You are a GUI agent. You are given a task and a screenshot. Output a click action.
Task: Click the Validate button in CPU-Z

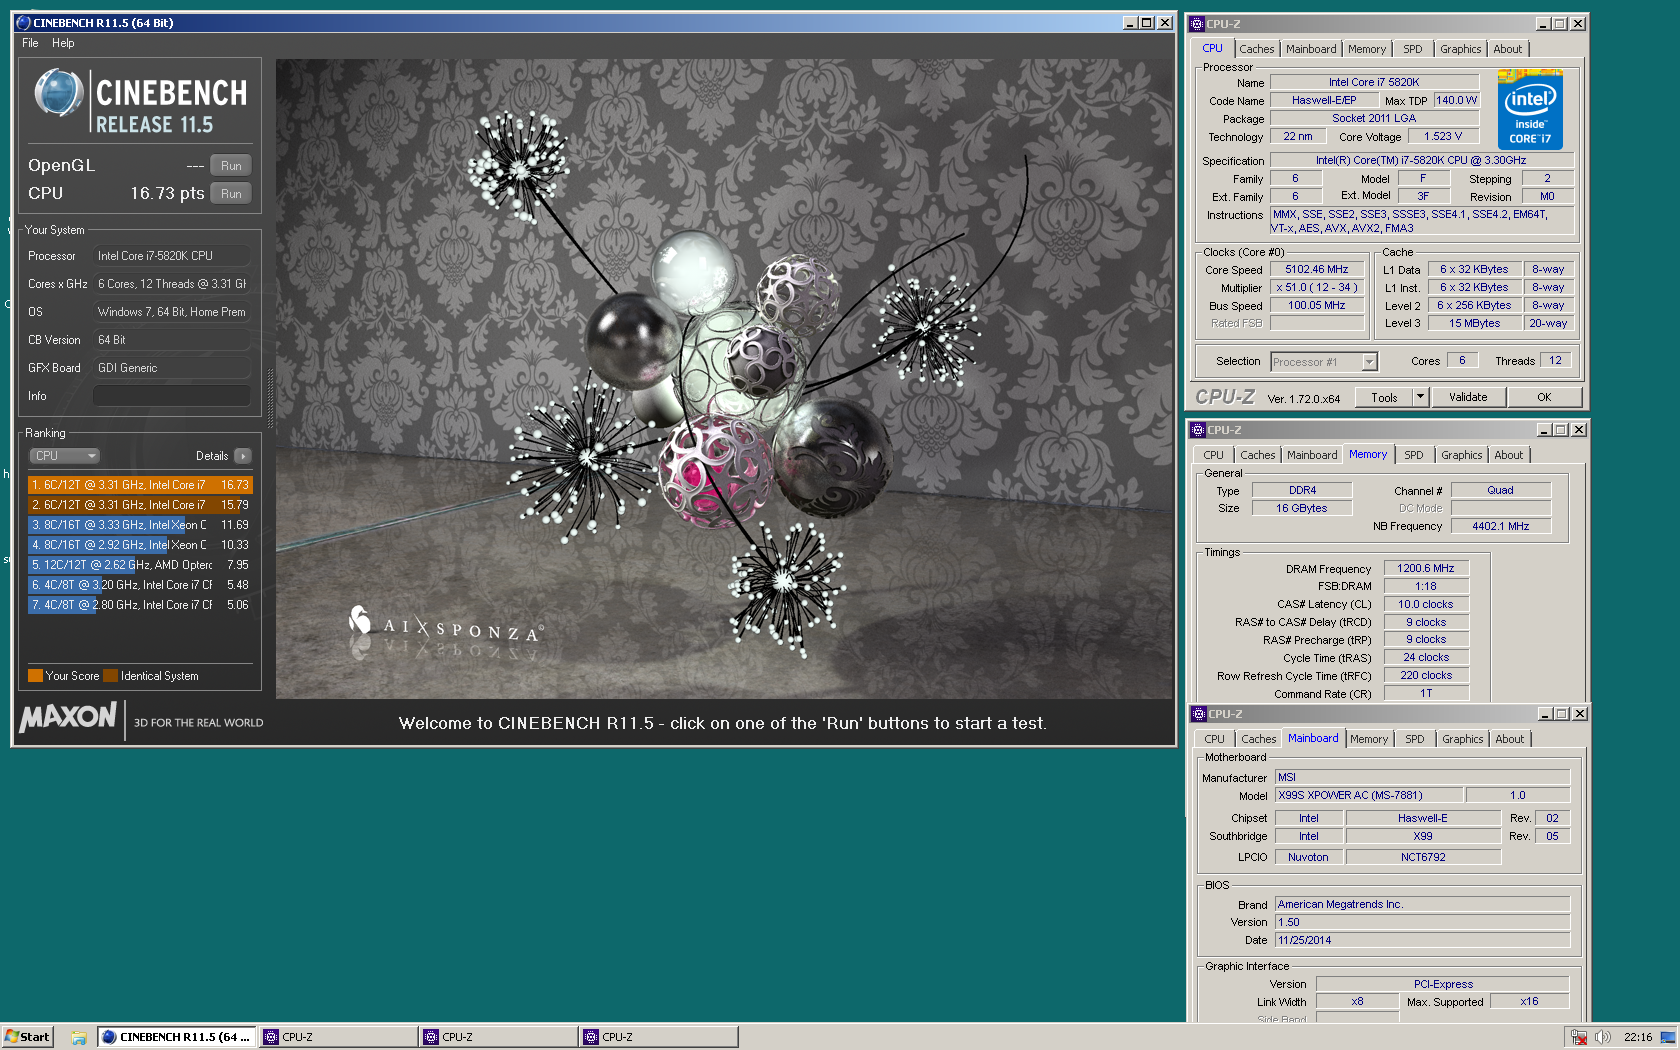point(1468,397)
